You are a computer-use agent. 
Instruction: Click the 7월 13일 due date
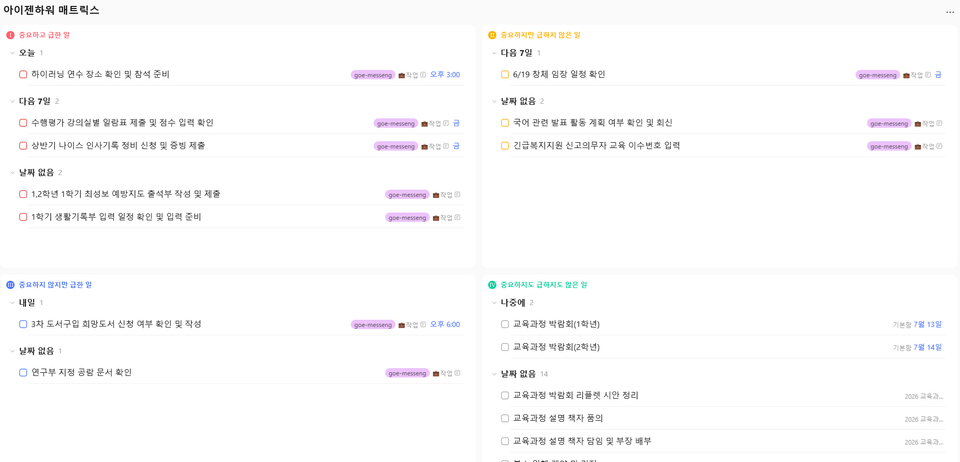(928, 324)
